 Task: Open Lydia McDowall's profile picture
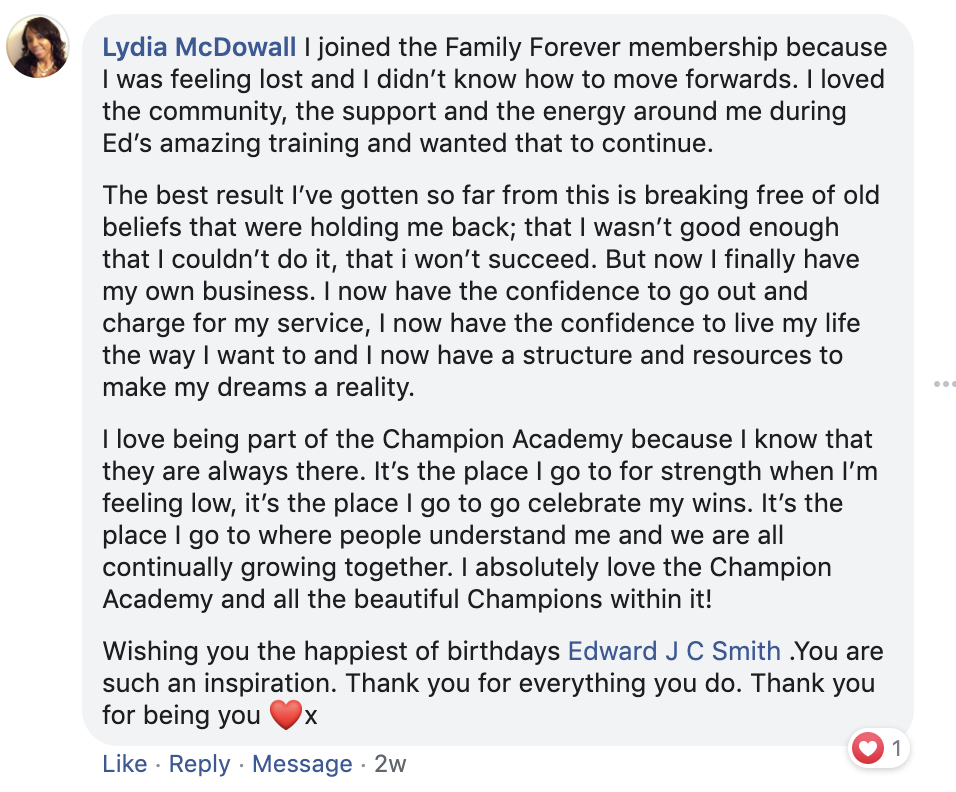(38, 47)
